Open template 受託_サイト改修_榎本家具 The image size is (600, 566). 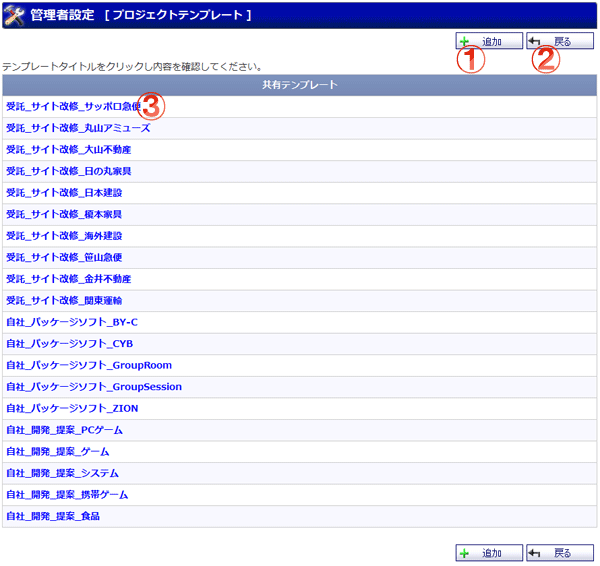pyautogui.click(x=64, y=214)
